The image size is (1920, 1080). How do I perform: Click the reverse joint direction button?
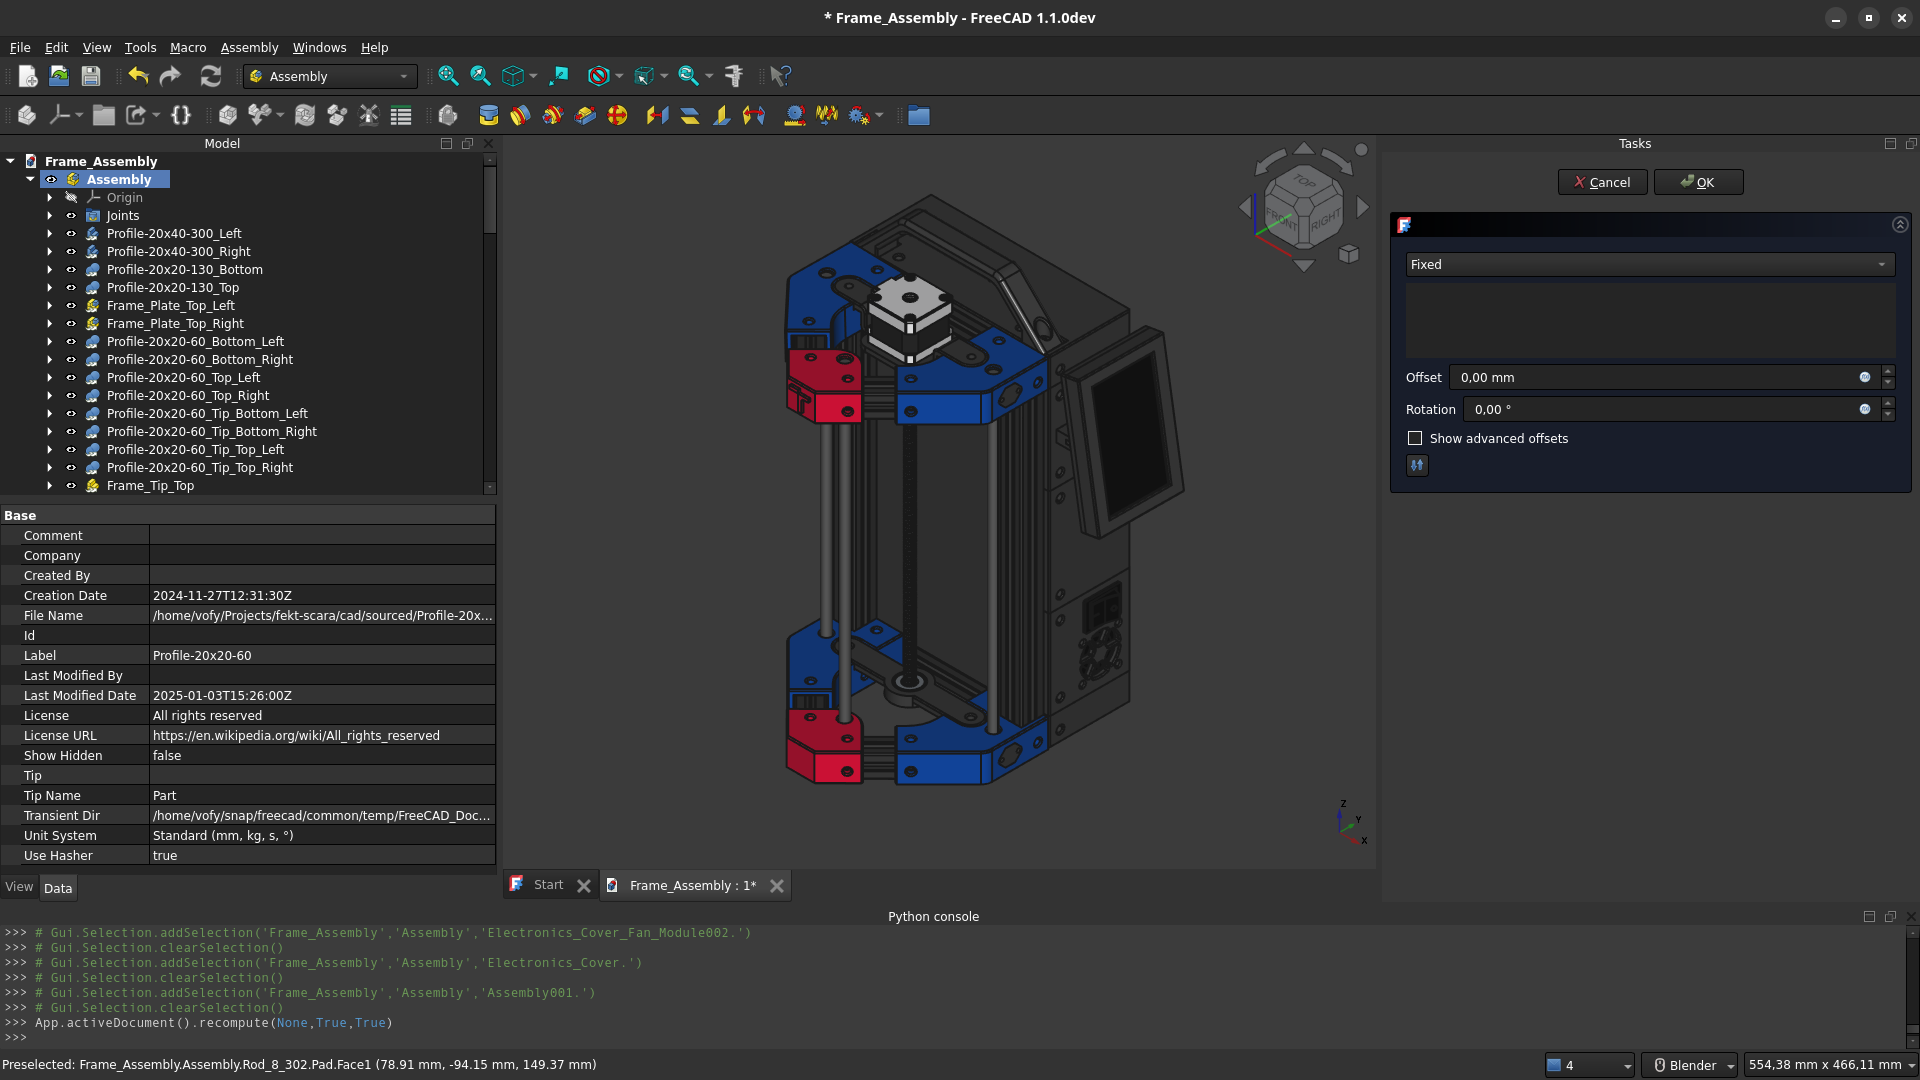point(1417,465)
